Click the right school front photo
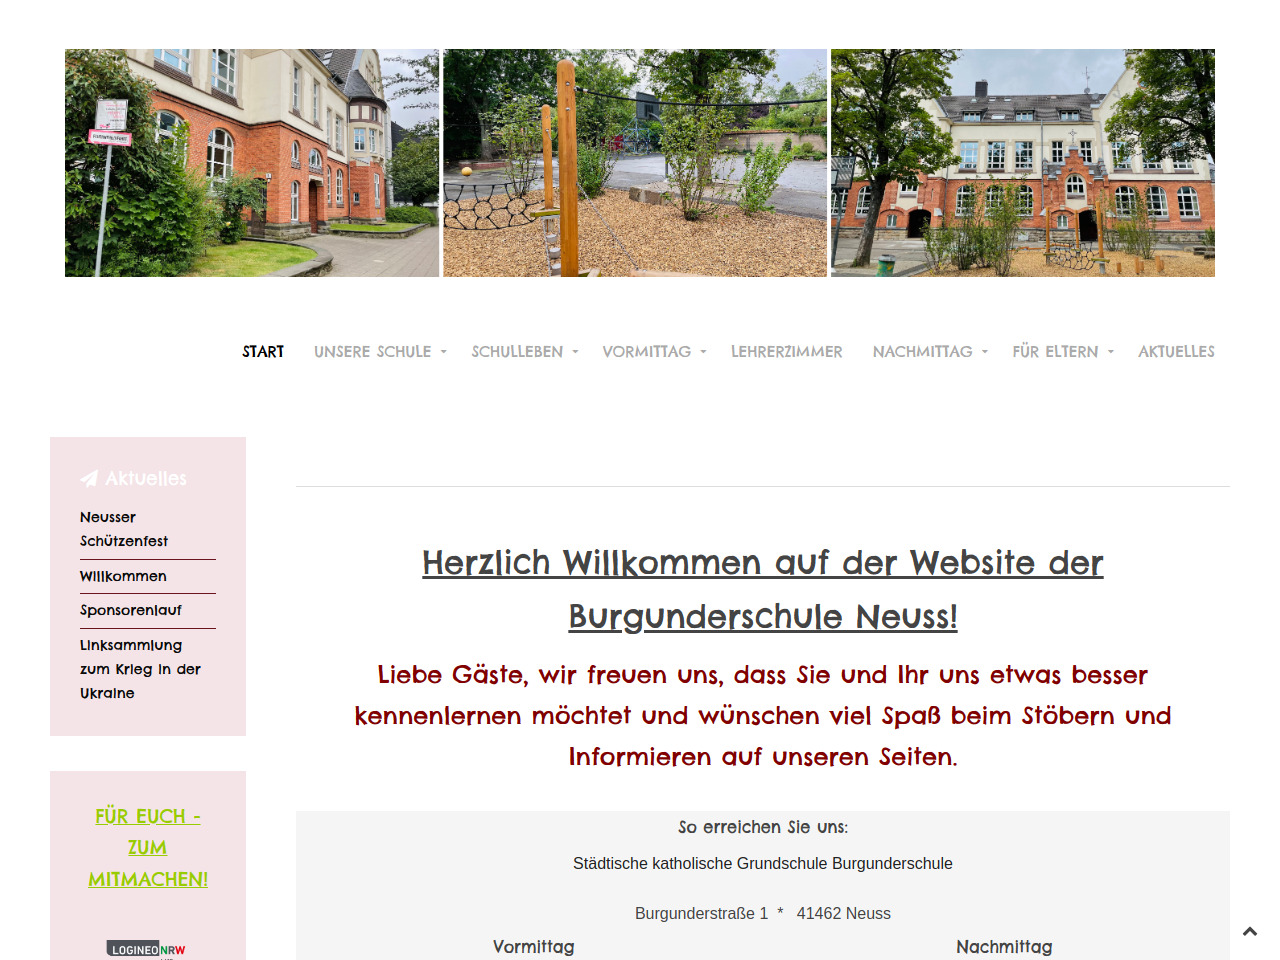Screen dimensions: 1280x960 point(1022,163)
